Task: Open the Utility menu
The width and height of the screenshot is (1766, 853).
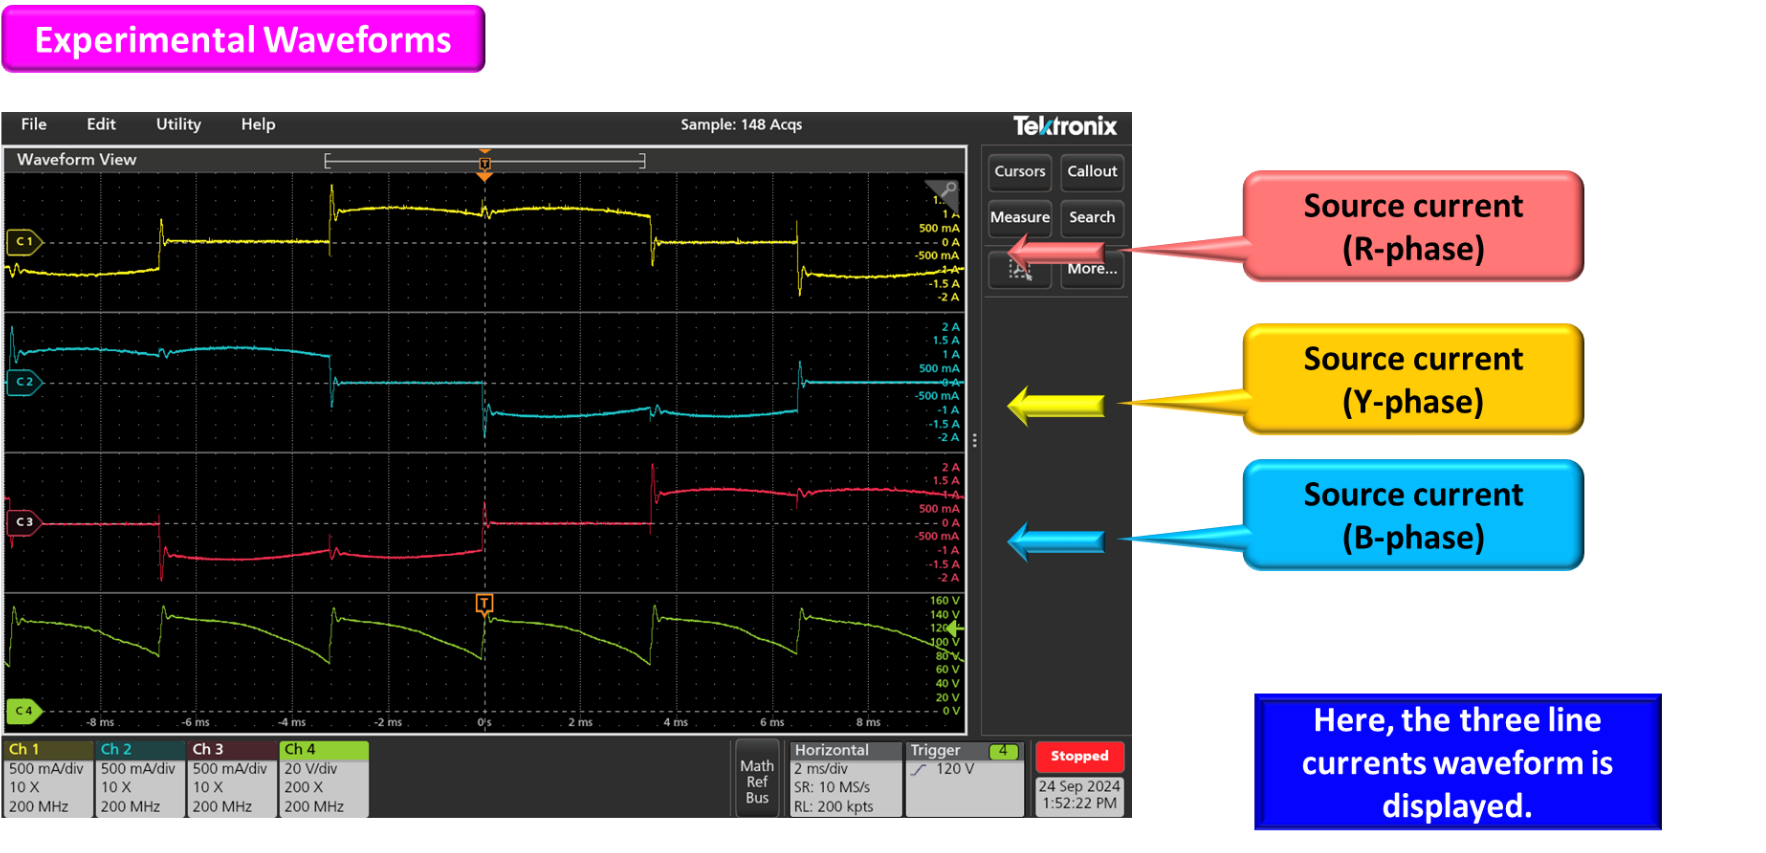Action: [178, 124]
